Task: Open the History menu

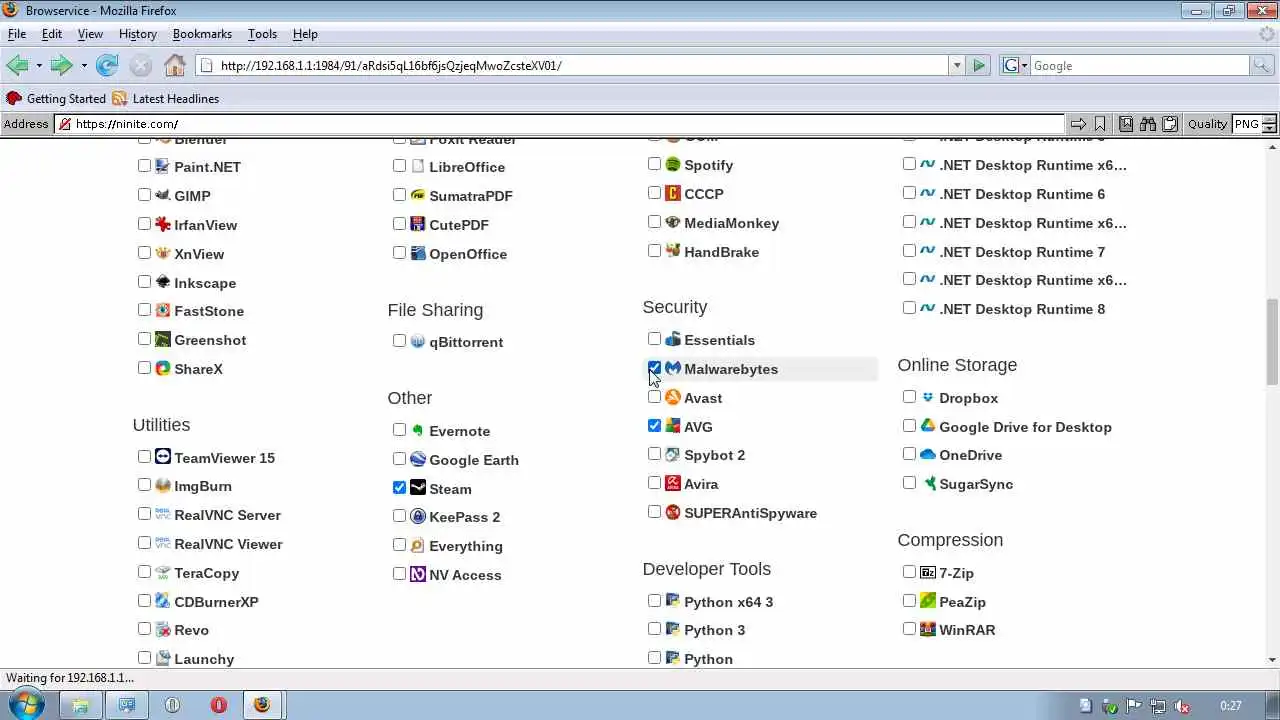Action: [x=138, y=34]
